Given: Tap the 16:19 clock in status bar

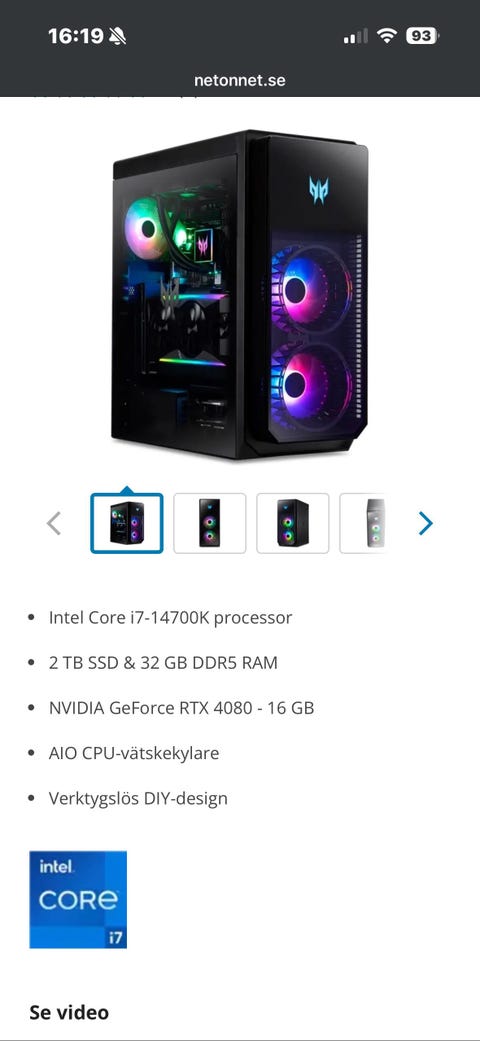Looking at the screenshot, I should click(x=75, y=36).
